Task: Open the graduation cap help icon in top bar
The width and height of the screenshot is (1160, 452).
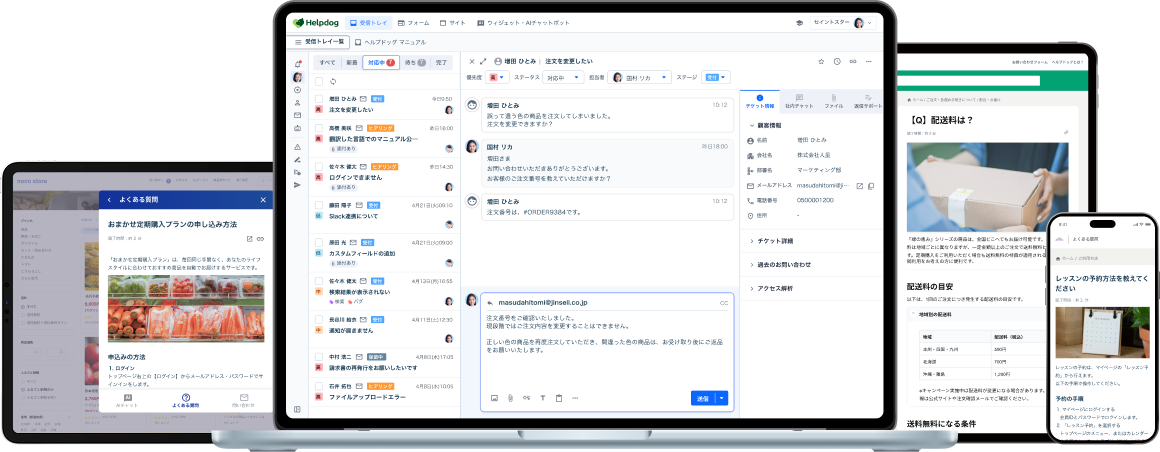Action: coord(800,23)
